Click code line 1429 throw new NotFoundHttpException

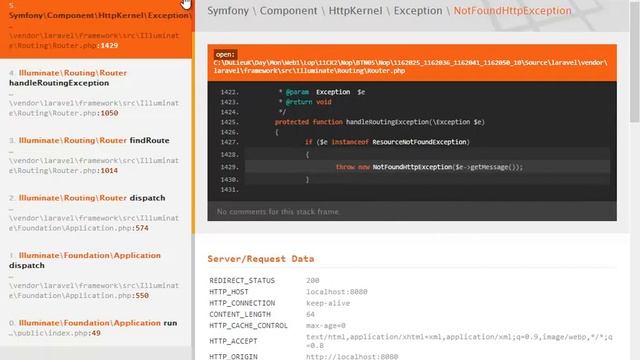pos(427,167)
